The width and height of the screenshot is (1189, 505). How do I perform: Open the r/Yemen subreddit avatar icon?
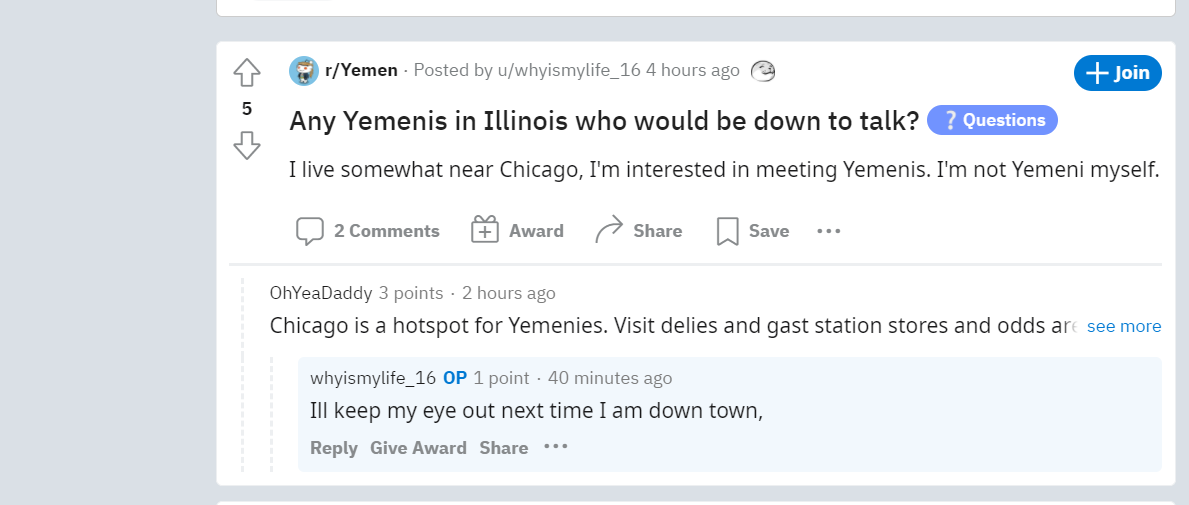point(304,71)
